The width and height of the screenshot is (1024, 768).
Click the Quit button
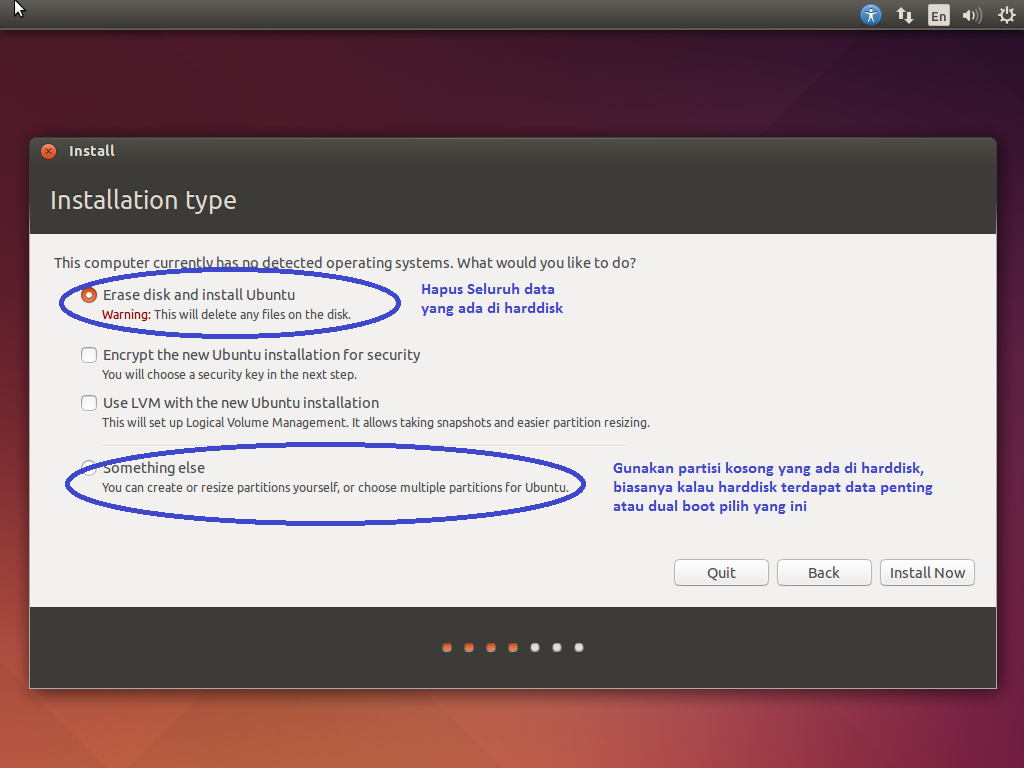tap(721, 572)
